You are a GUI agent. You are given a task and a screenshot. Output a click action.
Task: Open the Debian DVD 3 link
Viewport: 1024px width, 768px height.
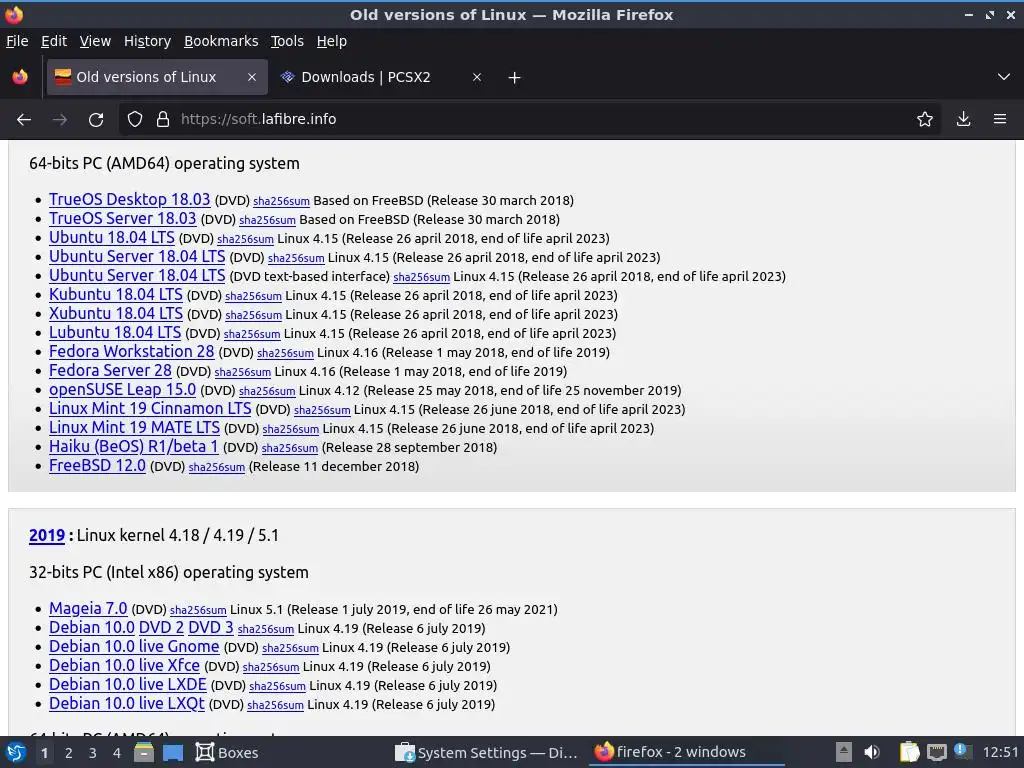(210, 627)
